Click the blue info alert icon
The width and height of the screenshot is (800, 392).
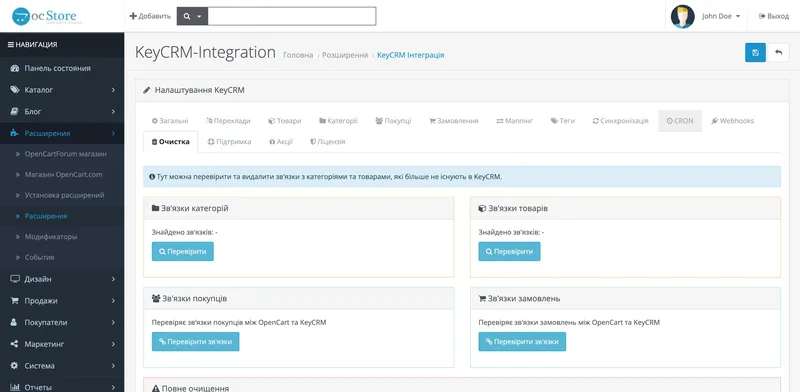click(x=152, y=177)
